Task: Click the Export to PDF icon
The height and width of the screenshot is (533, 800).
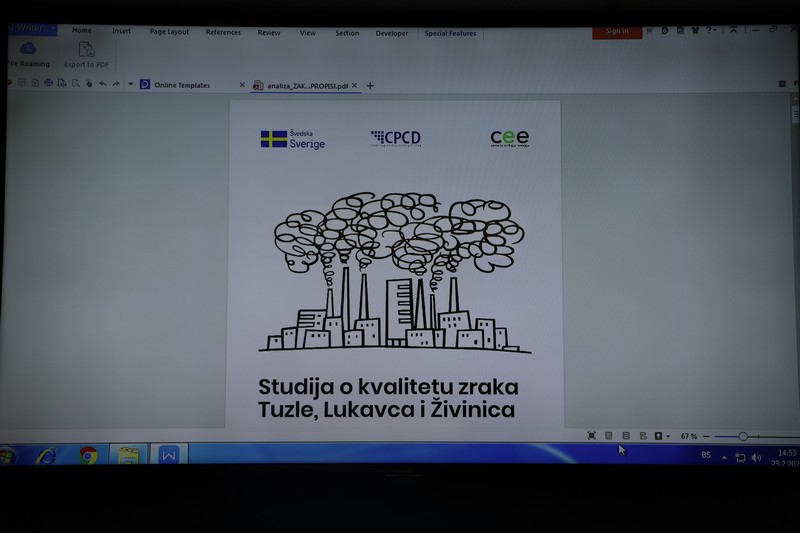Action: [86, 50]
